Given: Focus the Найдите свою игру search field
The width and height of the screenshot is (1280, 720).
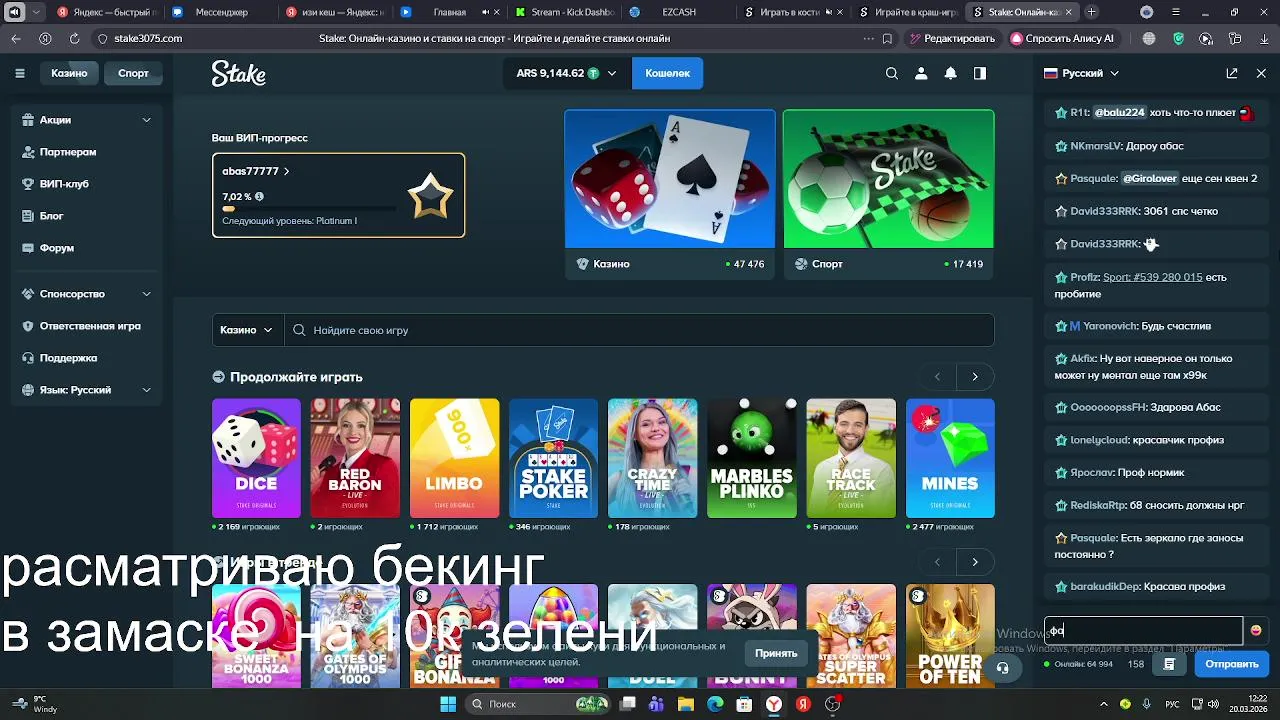Looking at the screenshot, I should [x=640, y=330].
